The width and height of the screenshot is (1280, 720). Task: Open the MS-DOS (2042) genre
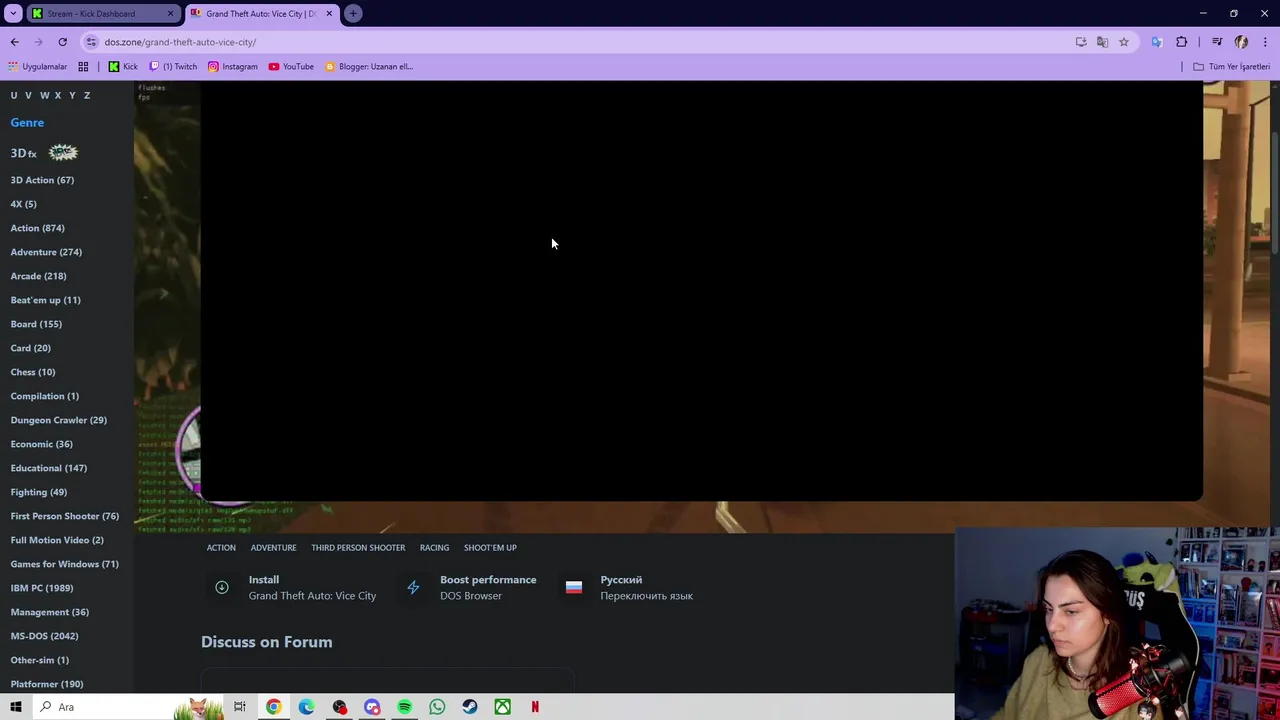point(44,636)
